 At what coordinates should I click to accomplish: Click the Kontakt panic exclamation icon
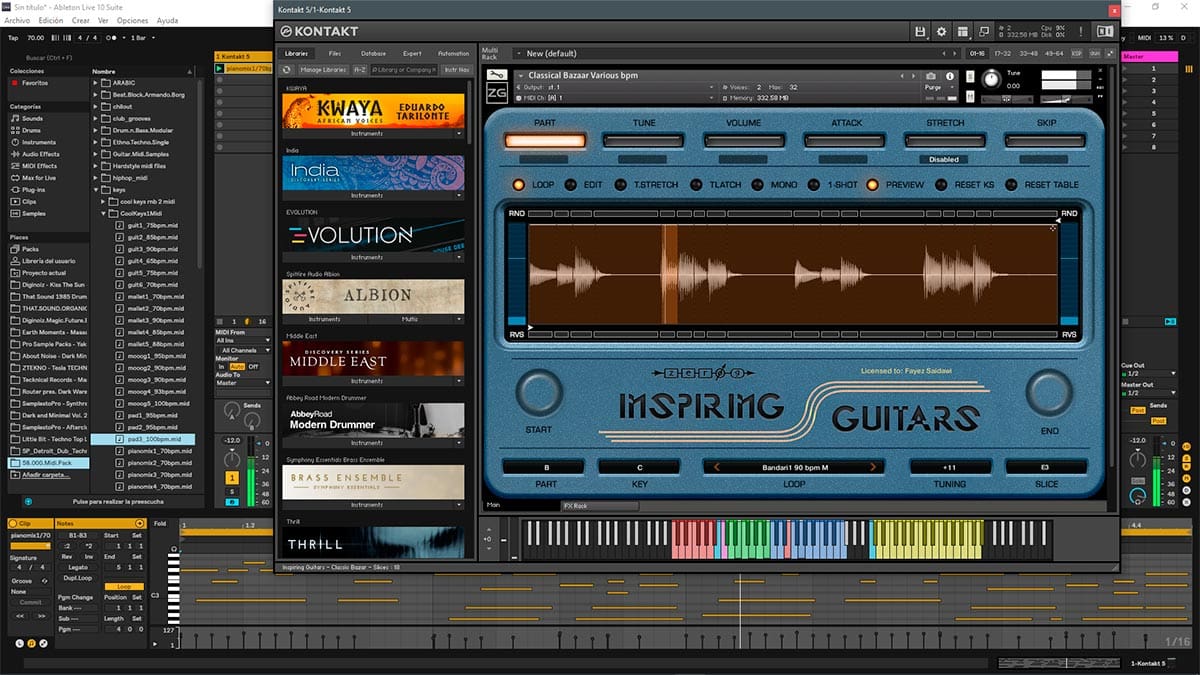[x=1080, y=32]
